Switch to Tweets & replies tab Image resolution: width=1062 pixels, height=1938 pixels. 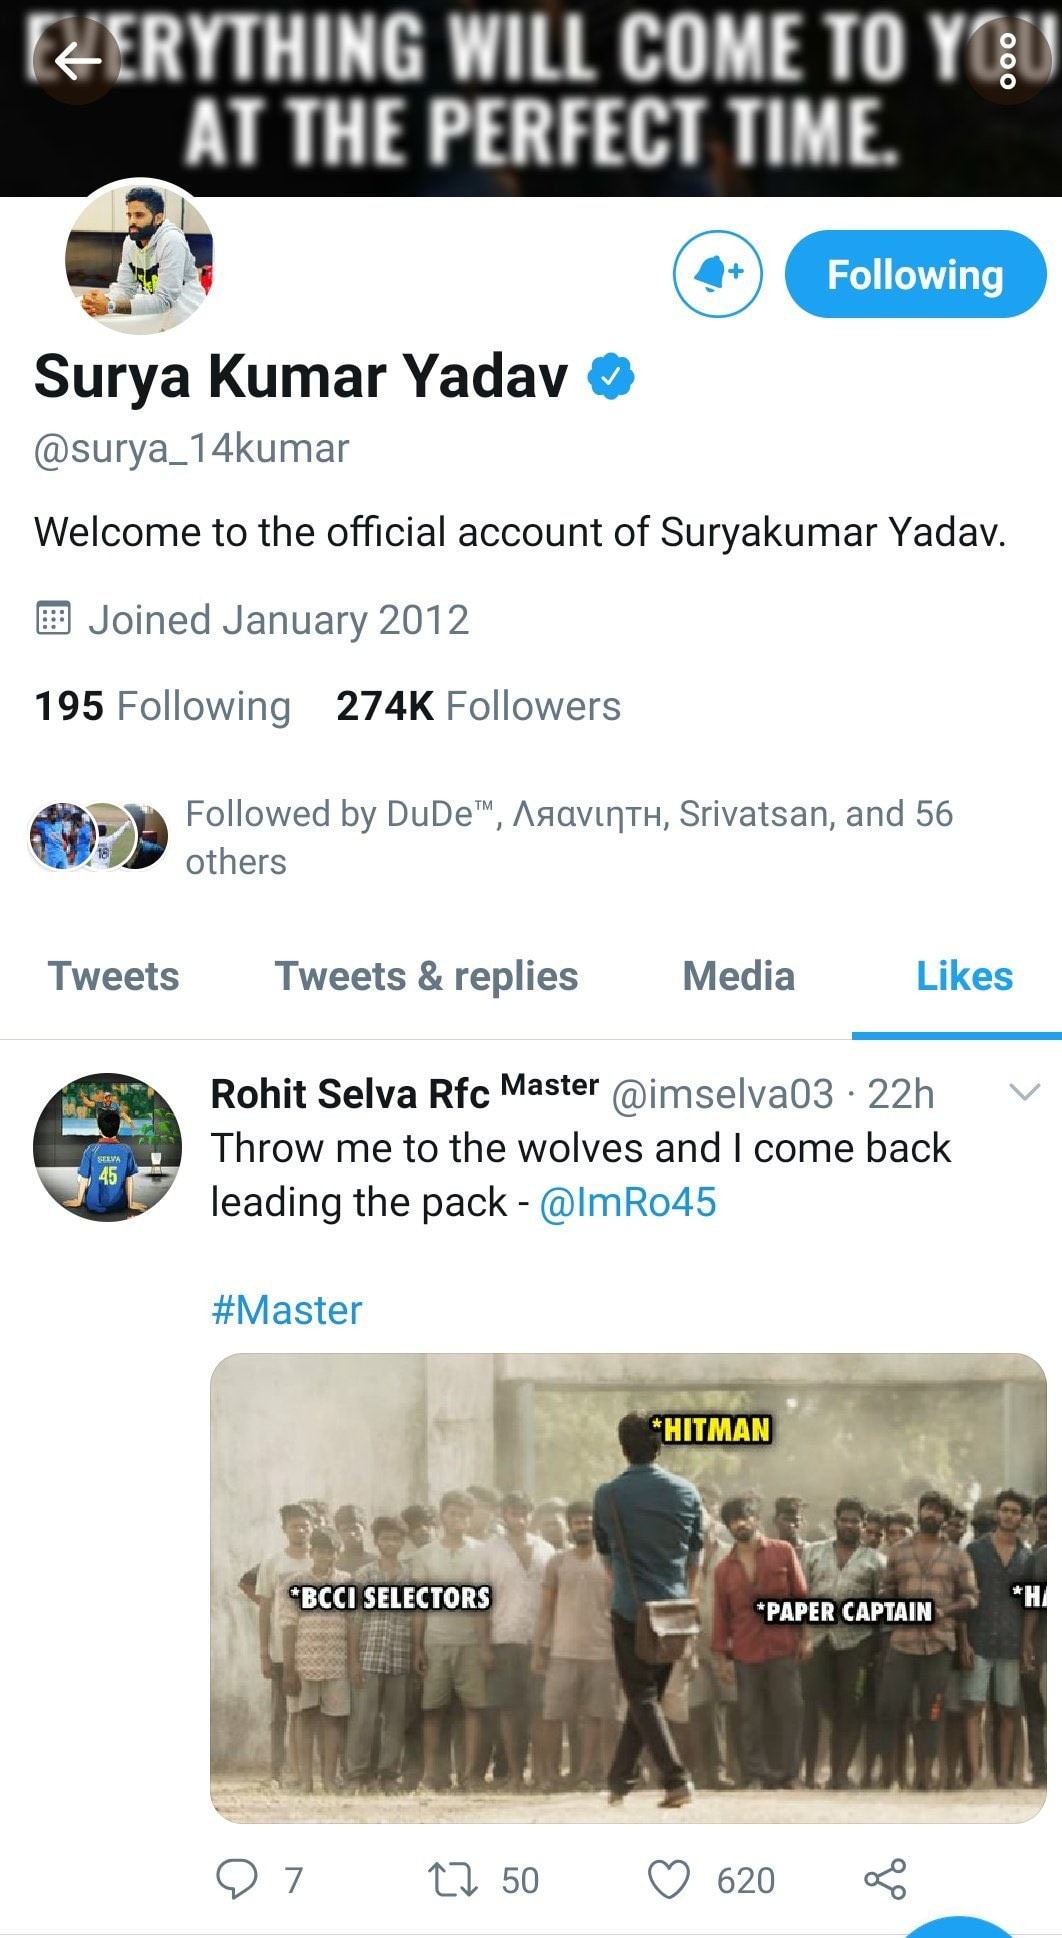pyautogui.click(x=426, y=976)
